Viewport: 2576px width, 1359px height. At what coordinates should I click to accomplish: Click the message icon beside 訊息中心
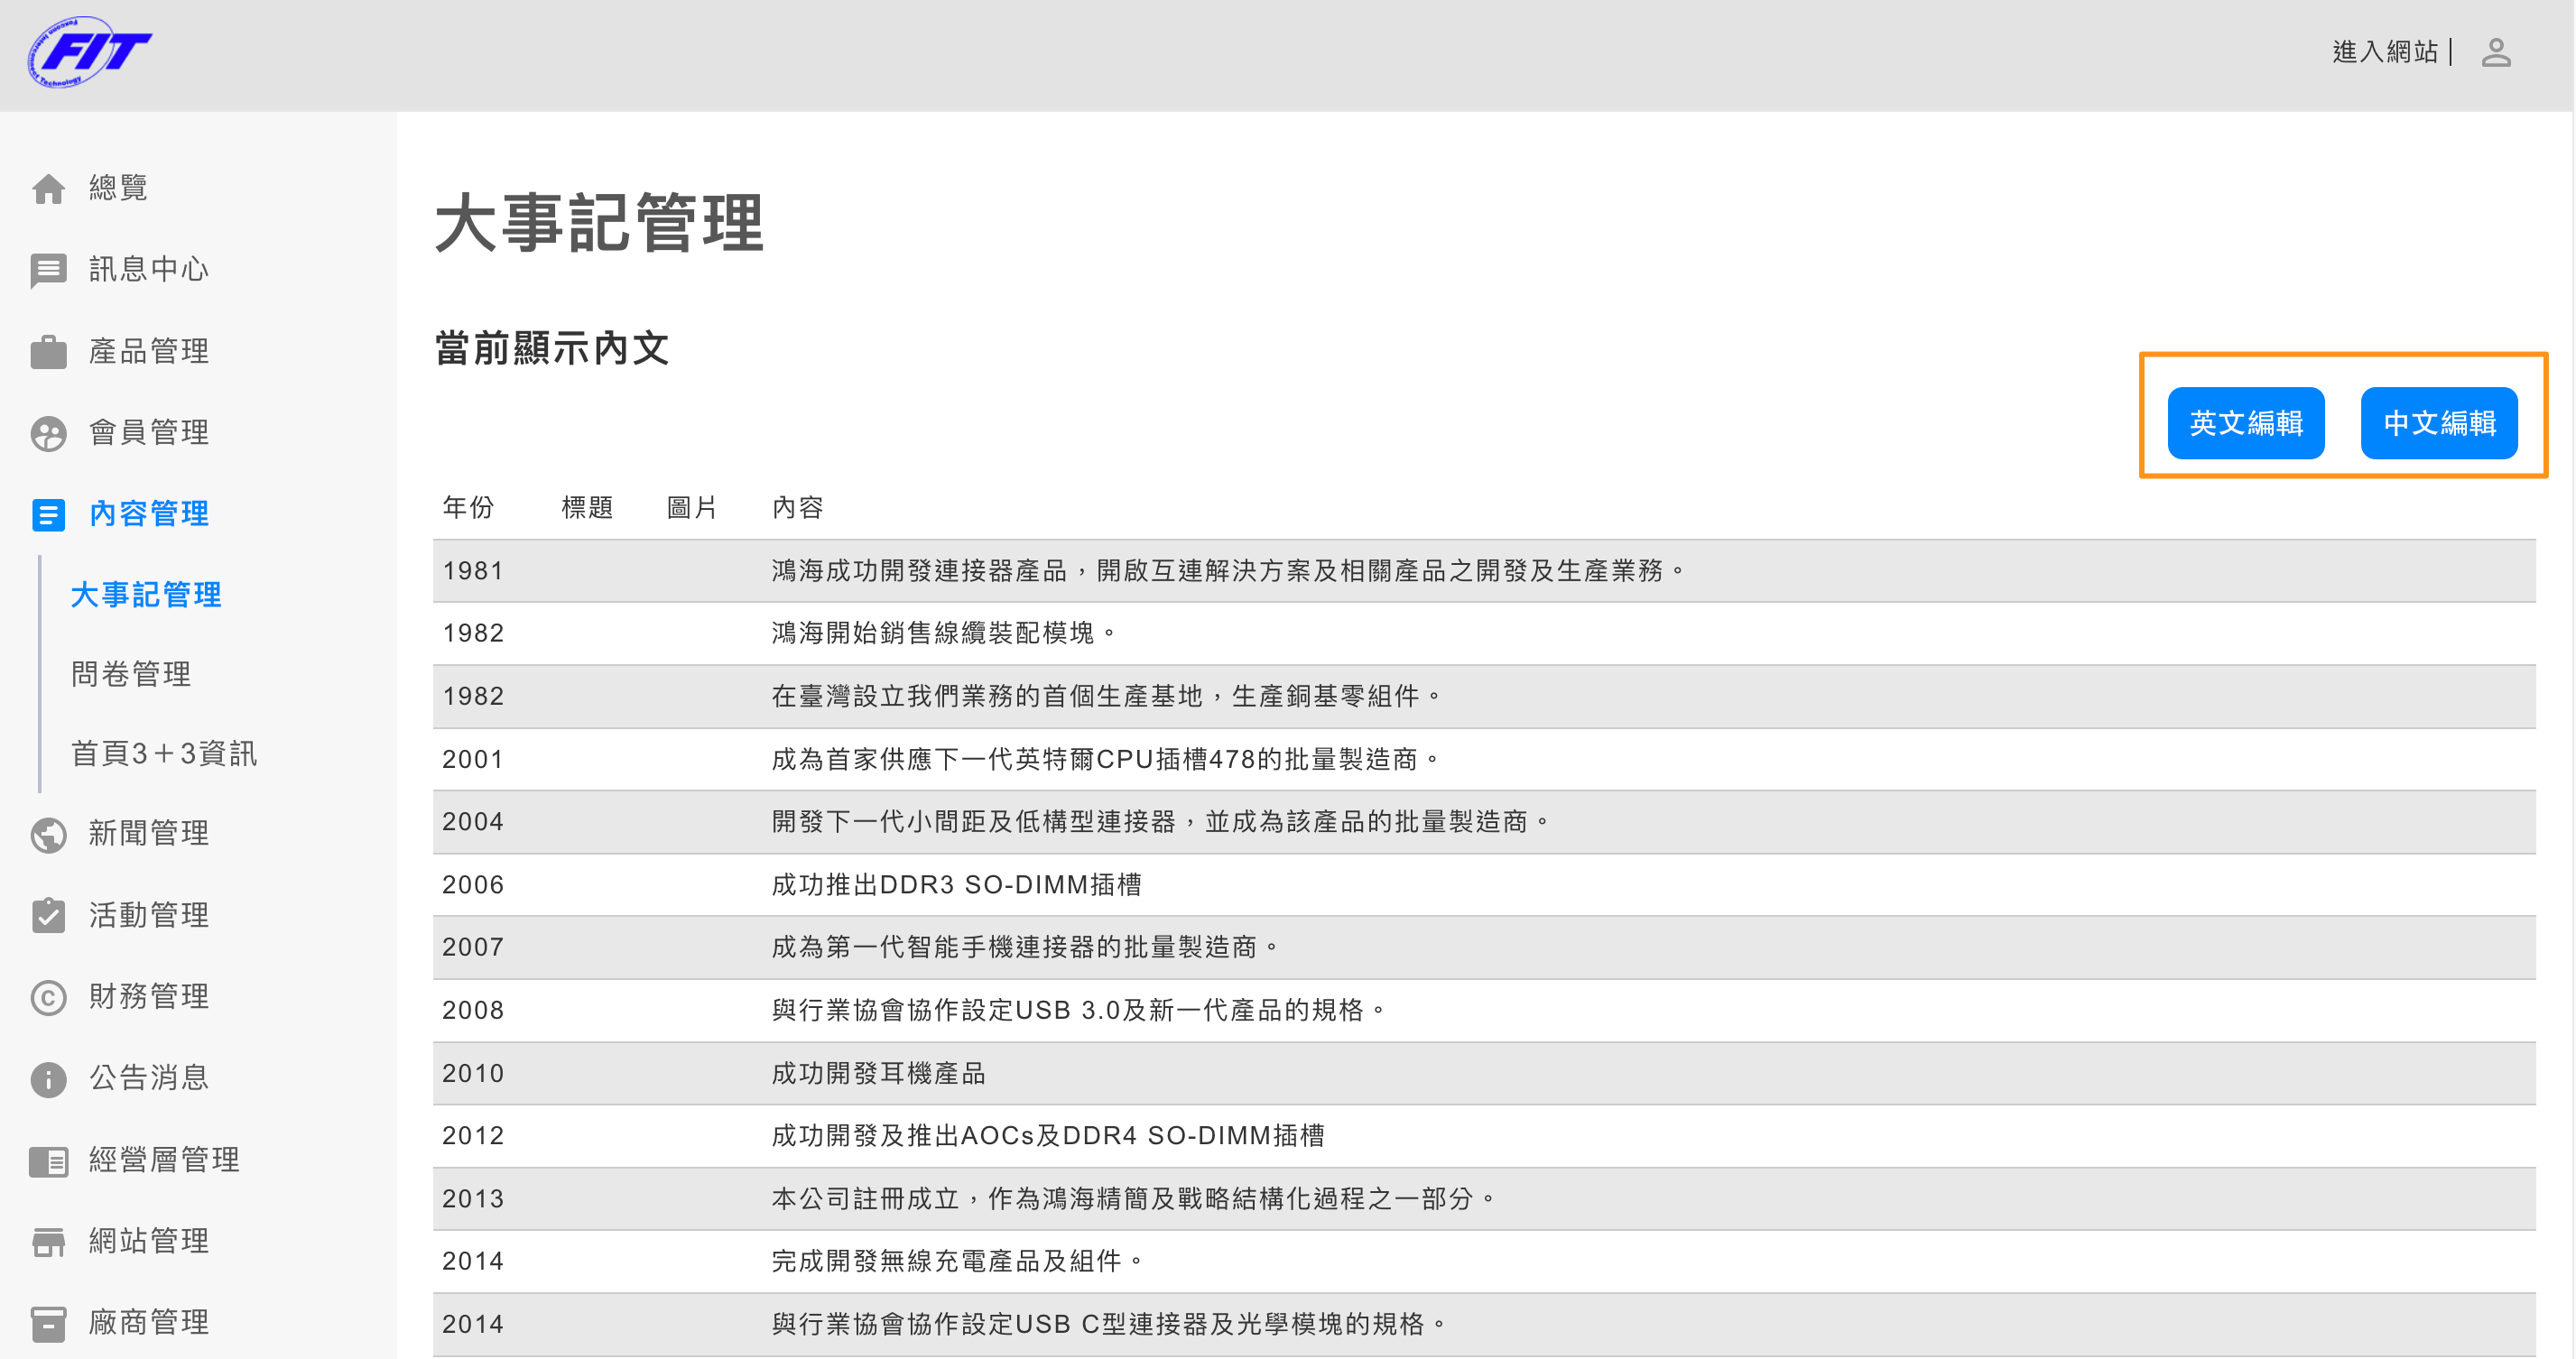[48, 270]
